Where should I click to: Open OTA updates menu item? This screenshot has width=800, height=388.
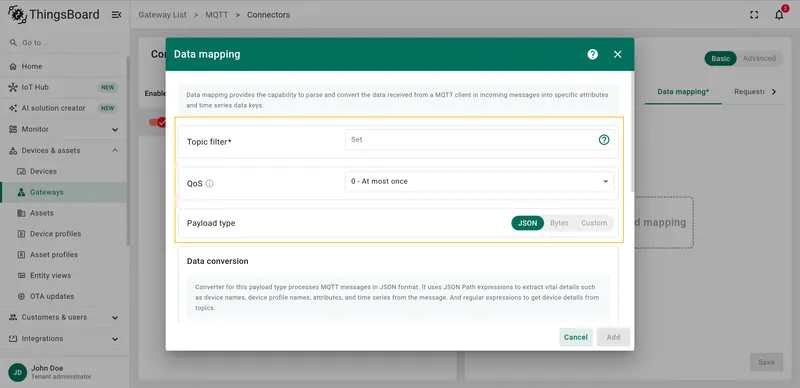pyautogui.click(x=64, y=297)
